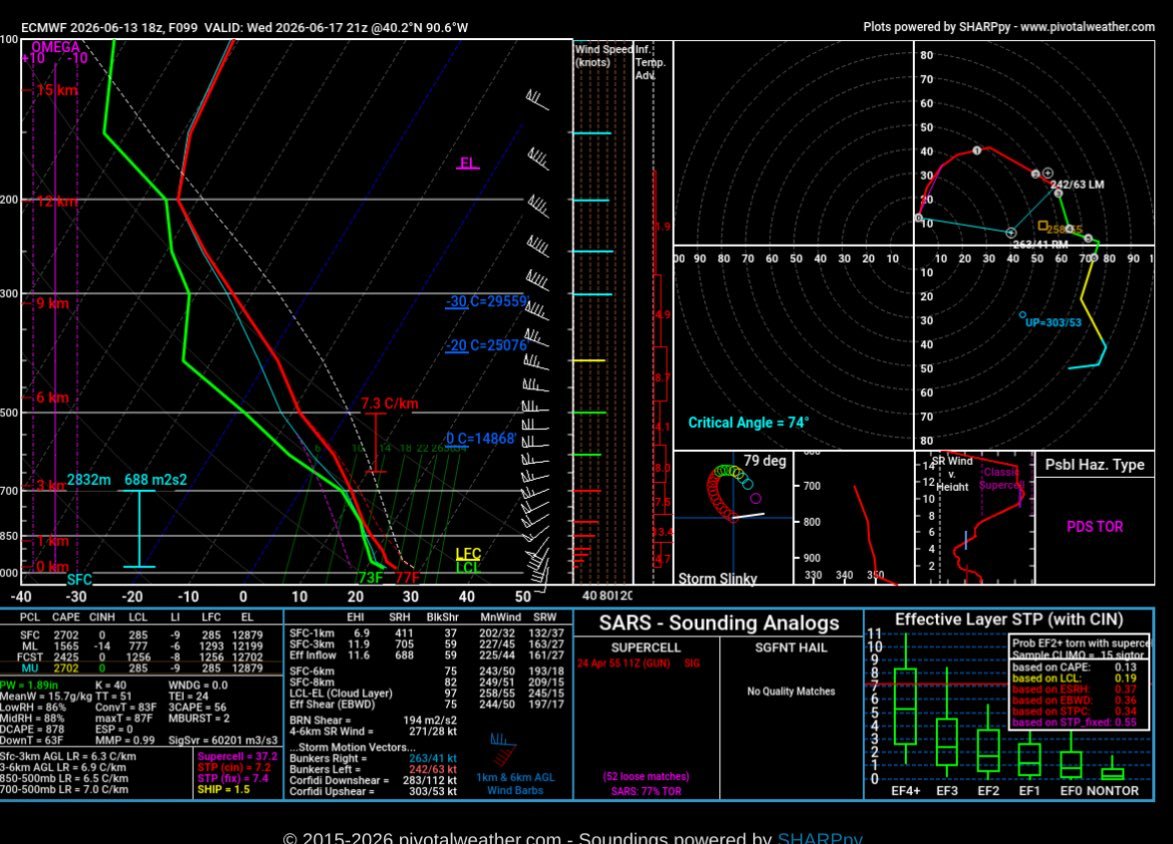Image resolution: width=1173 pixels, height=844 pixels.
Task: Click the 'PW = 1.89in' value
Action: pyautogui.click(x=29, y=685)
